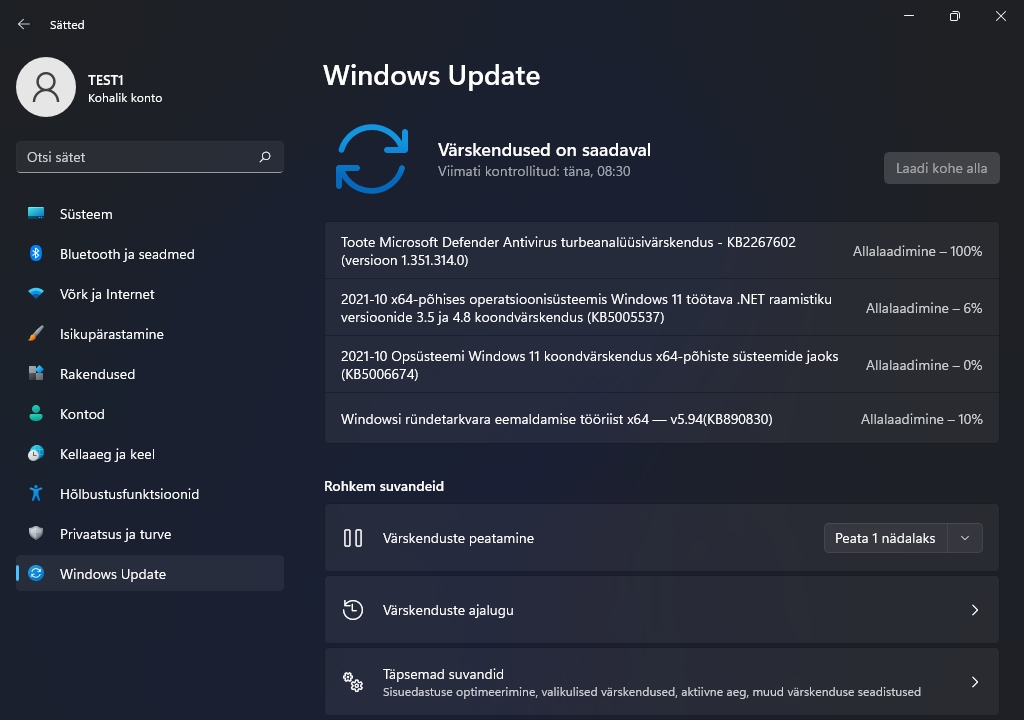Click the Sisuedastuse optimeerimine description text

[652, 692]
